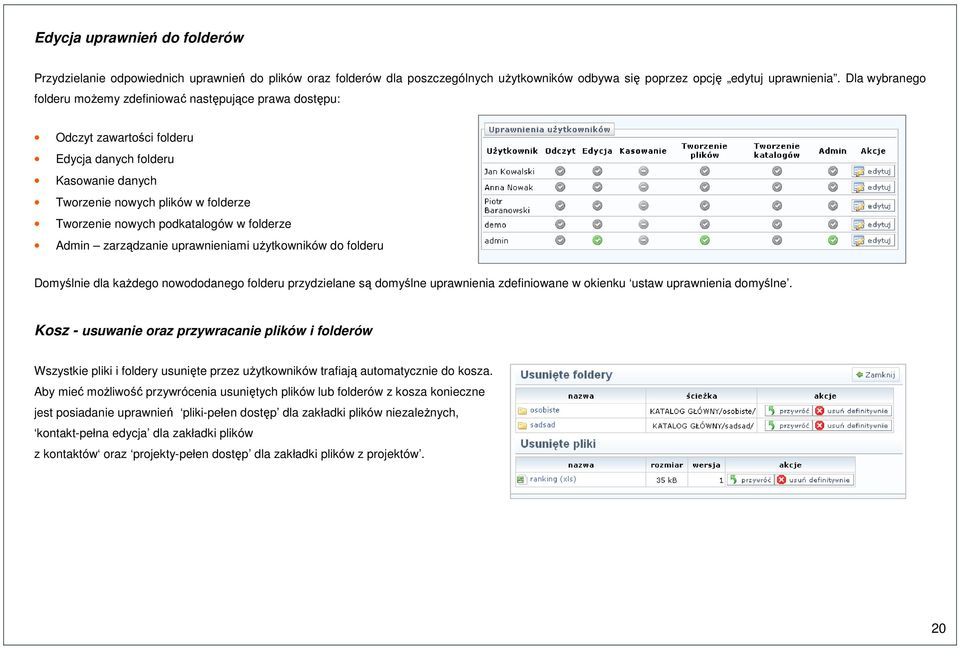Click admin user's Tworzenie katalogów gray icon

(777, 240)
